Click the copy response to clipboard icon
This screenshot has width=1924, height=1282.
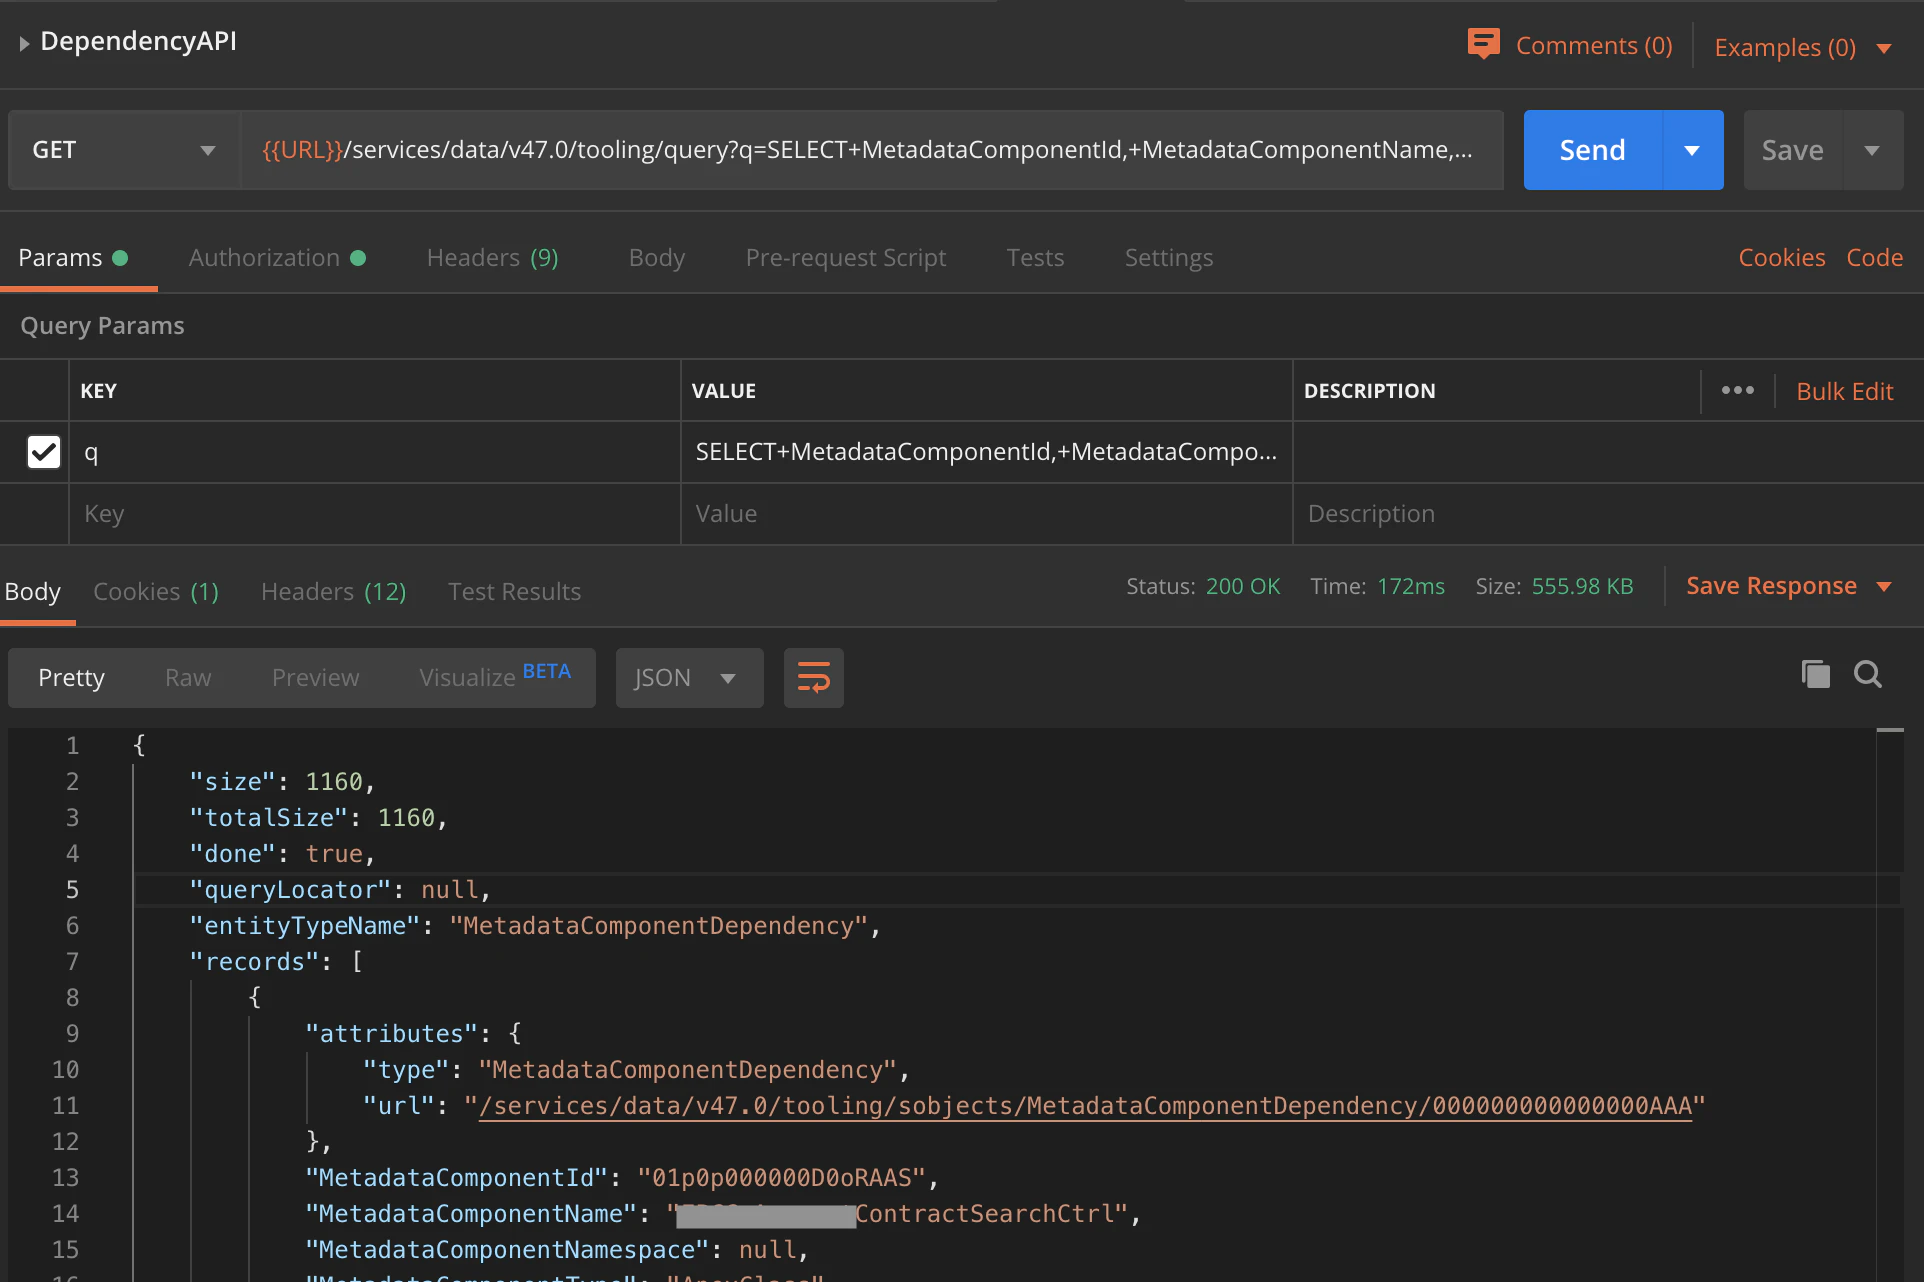[1815, 674]
